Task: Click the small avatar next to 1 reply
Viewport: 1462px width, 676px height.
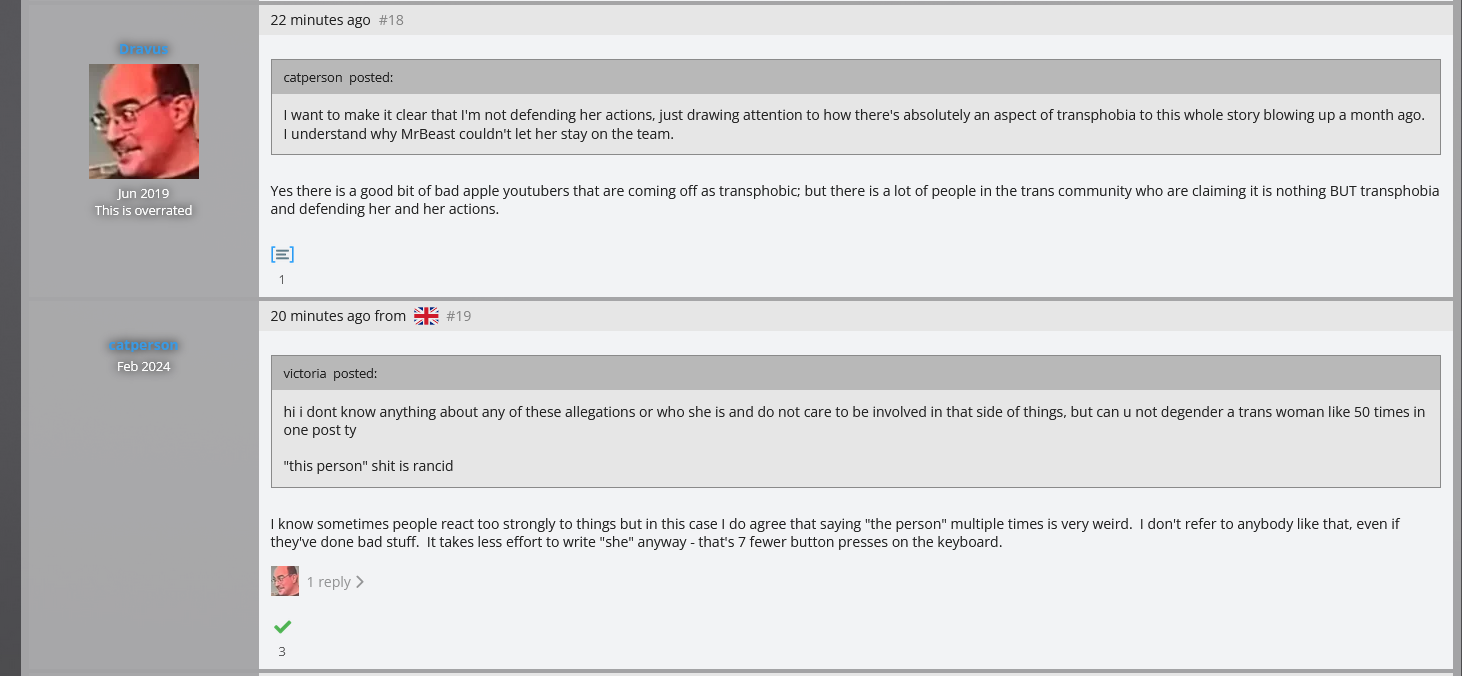Action: [x=285, y=581]
